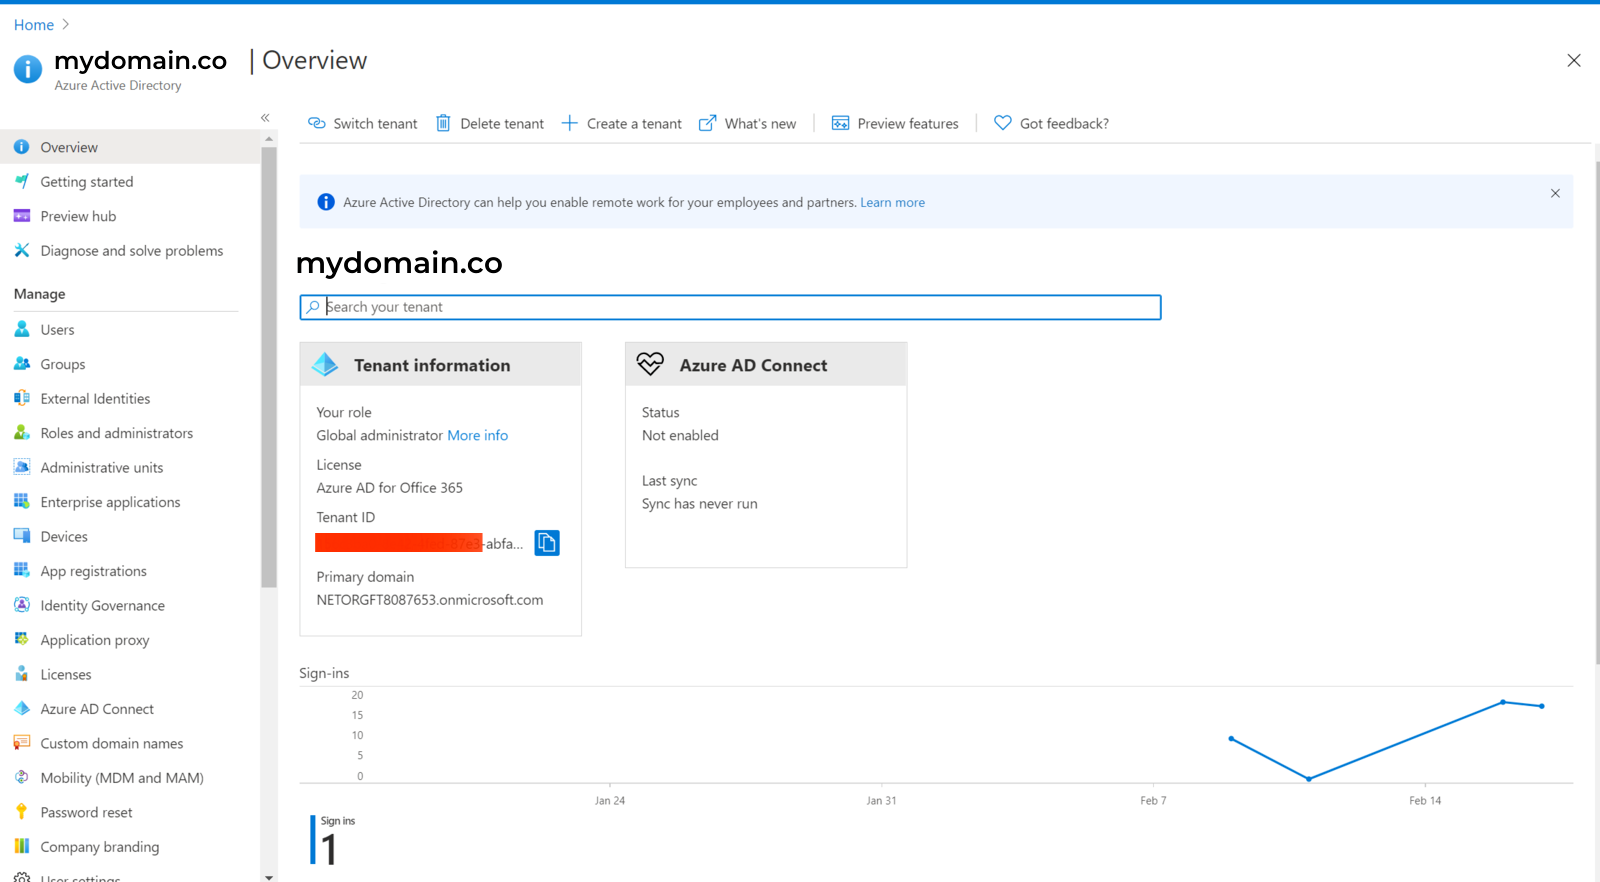Click the Mobility (MDM and MAM) icon
Screen dimensions: 1600x882
pyautogui.click(x=21, y=778)
